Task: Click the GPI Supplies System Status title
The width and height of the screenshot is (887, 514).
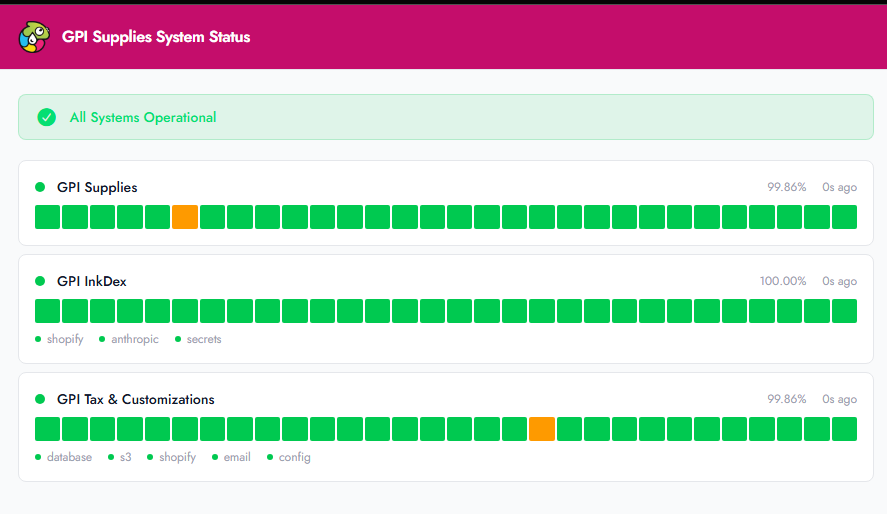Action: 156,37
